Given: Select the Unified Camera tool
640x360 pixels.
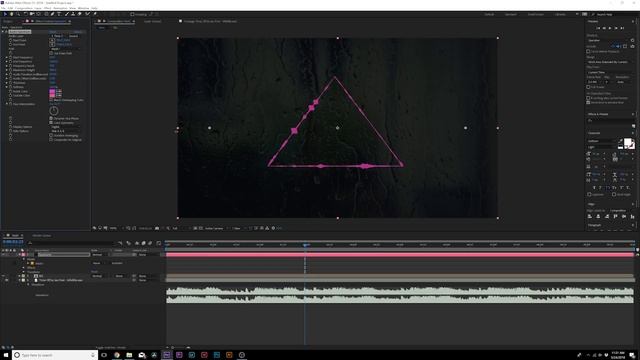Looking at the screenshot, I should [x=31, y=14].
